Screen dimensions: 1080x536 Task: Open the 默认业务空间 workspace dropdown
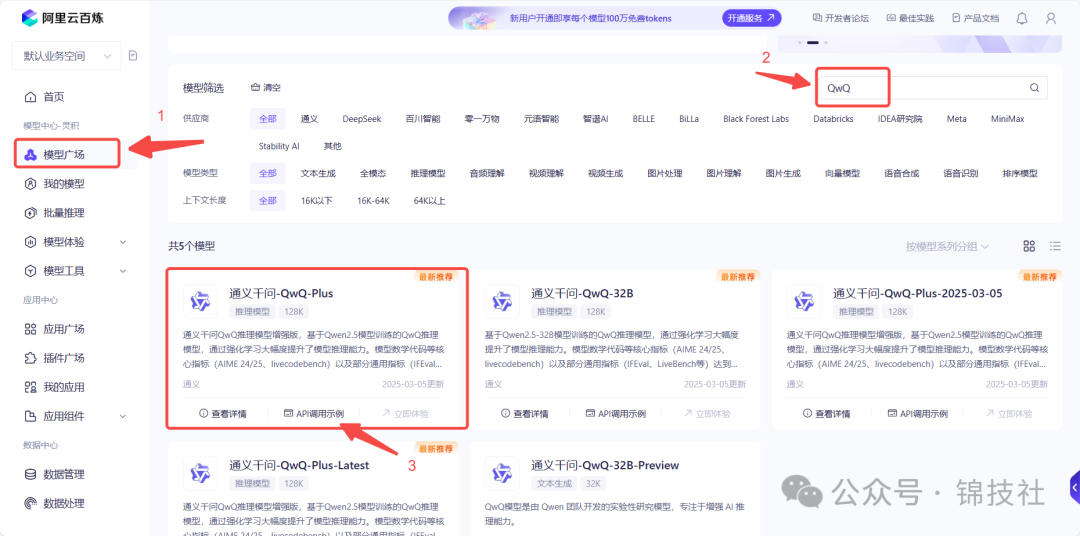66,56
